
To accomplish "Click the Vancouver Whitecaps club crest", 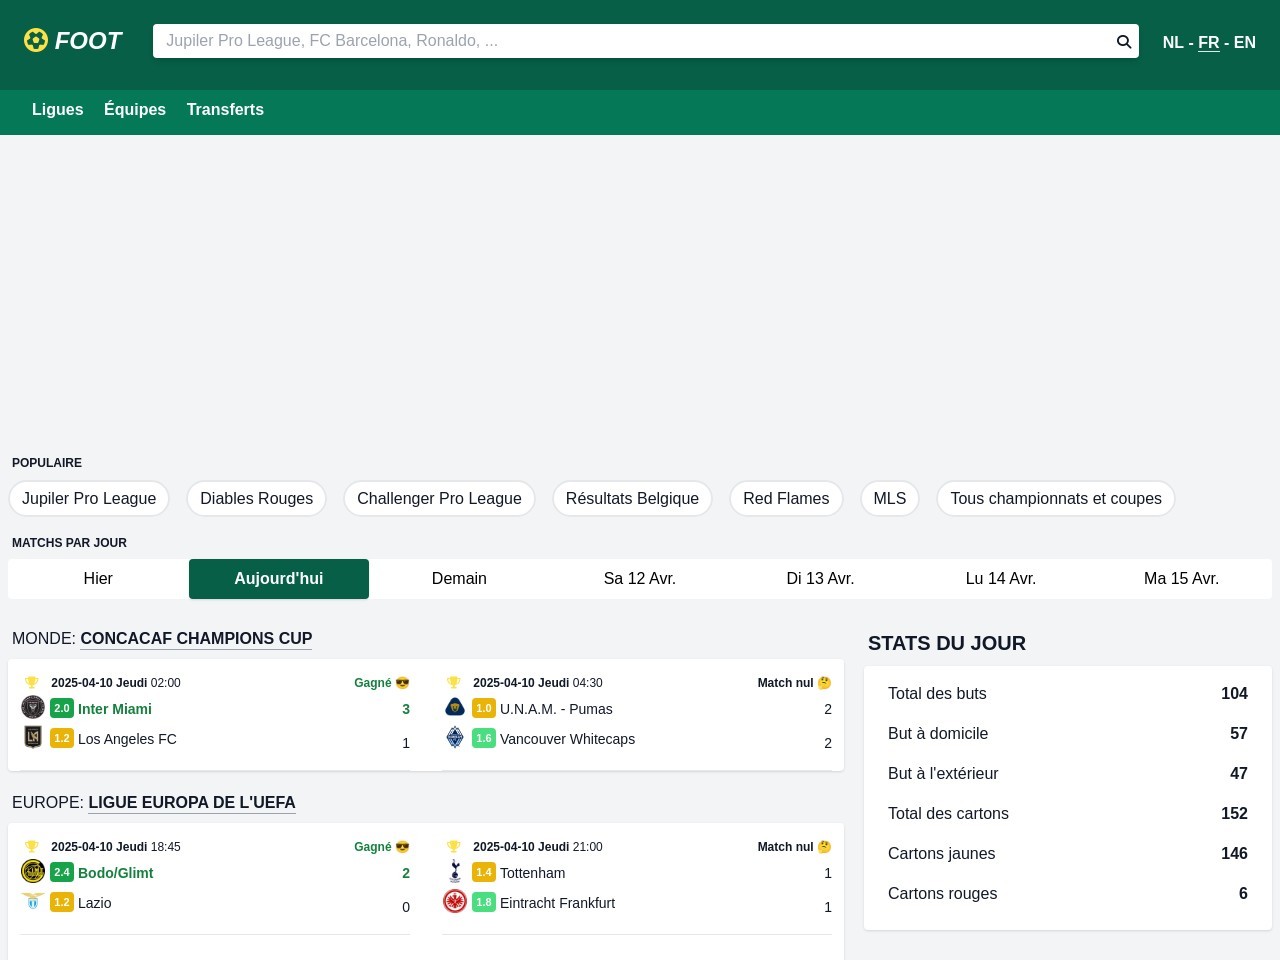I will 455,737.
